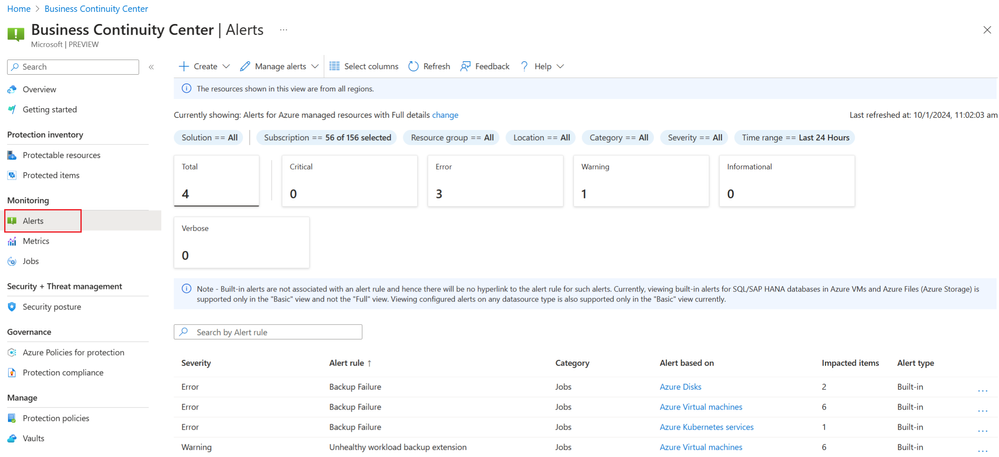
Task: Click the change view link
Action: 445,115
